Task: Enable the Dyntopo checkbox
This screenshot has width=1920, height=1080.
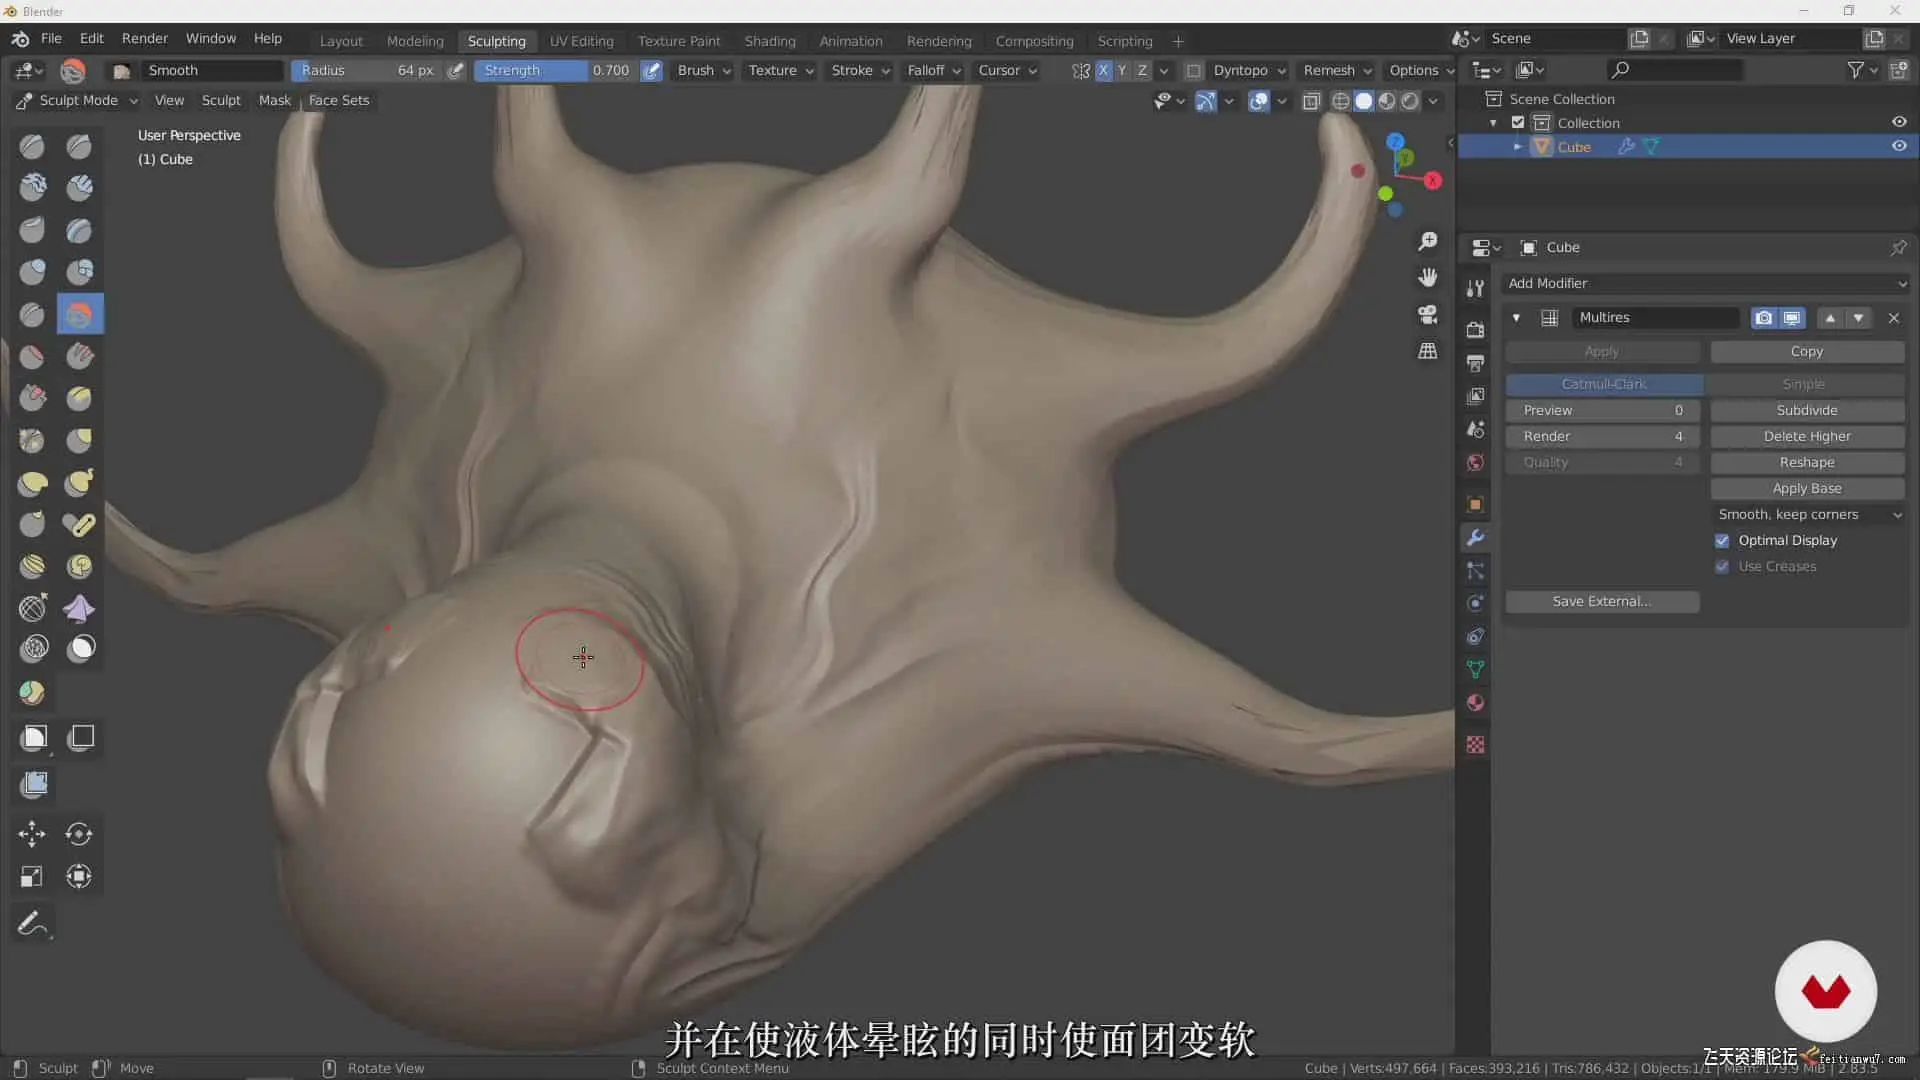Action: point(1193,71)
